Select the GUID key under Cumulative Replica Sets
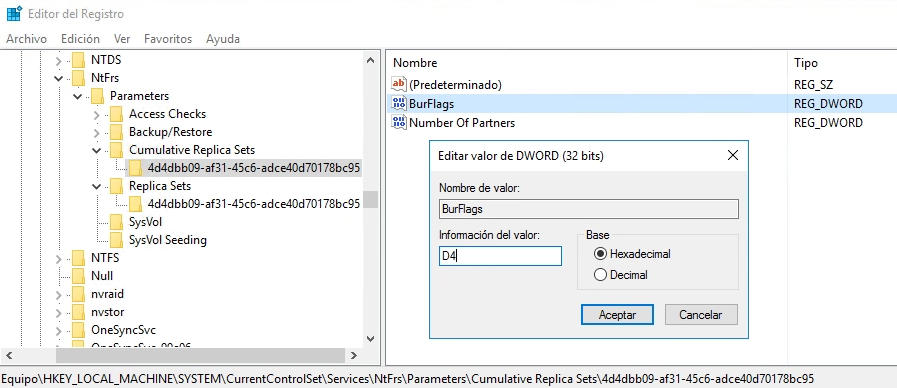 (253, 168)
